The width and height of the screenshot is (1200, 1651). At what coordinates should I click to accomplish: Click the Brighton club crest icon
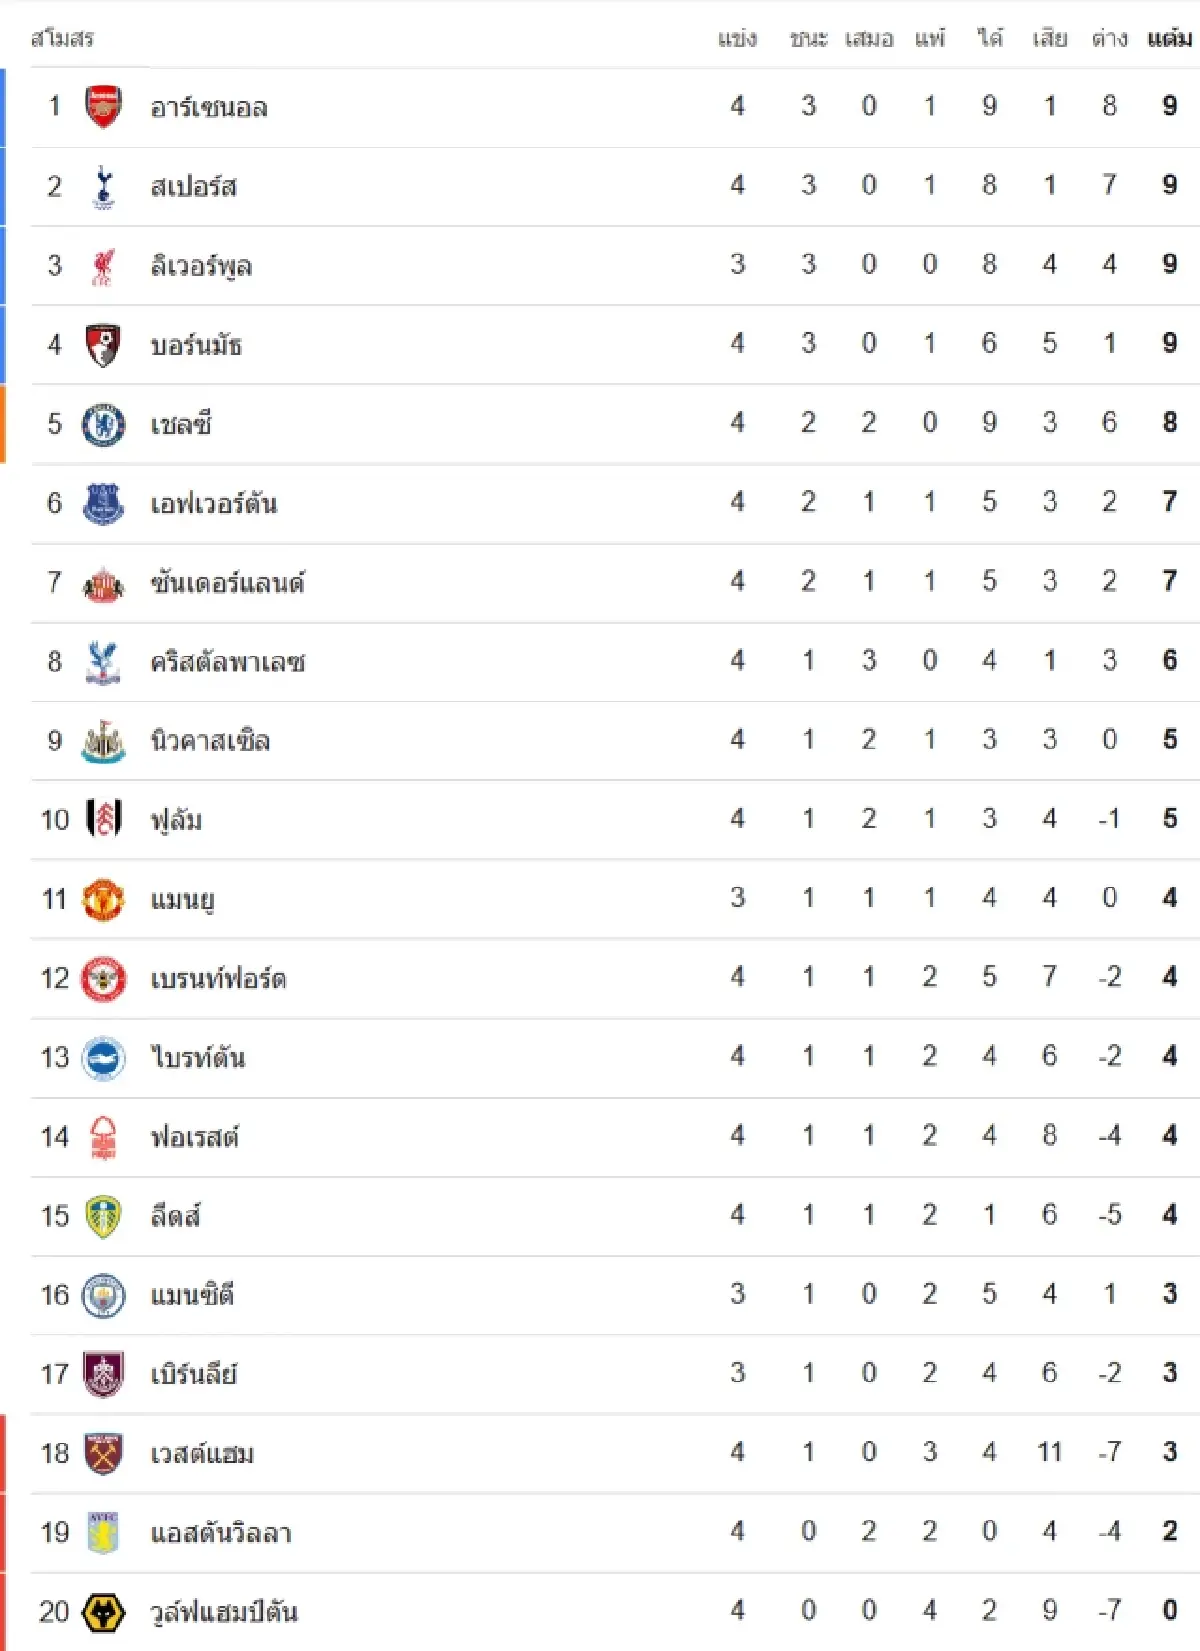(103, 1058)
